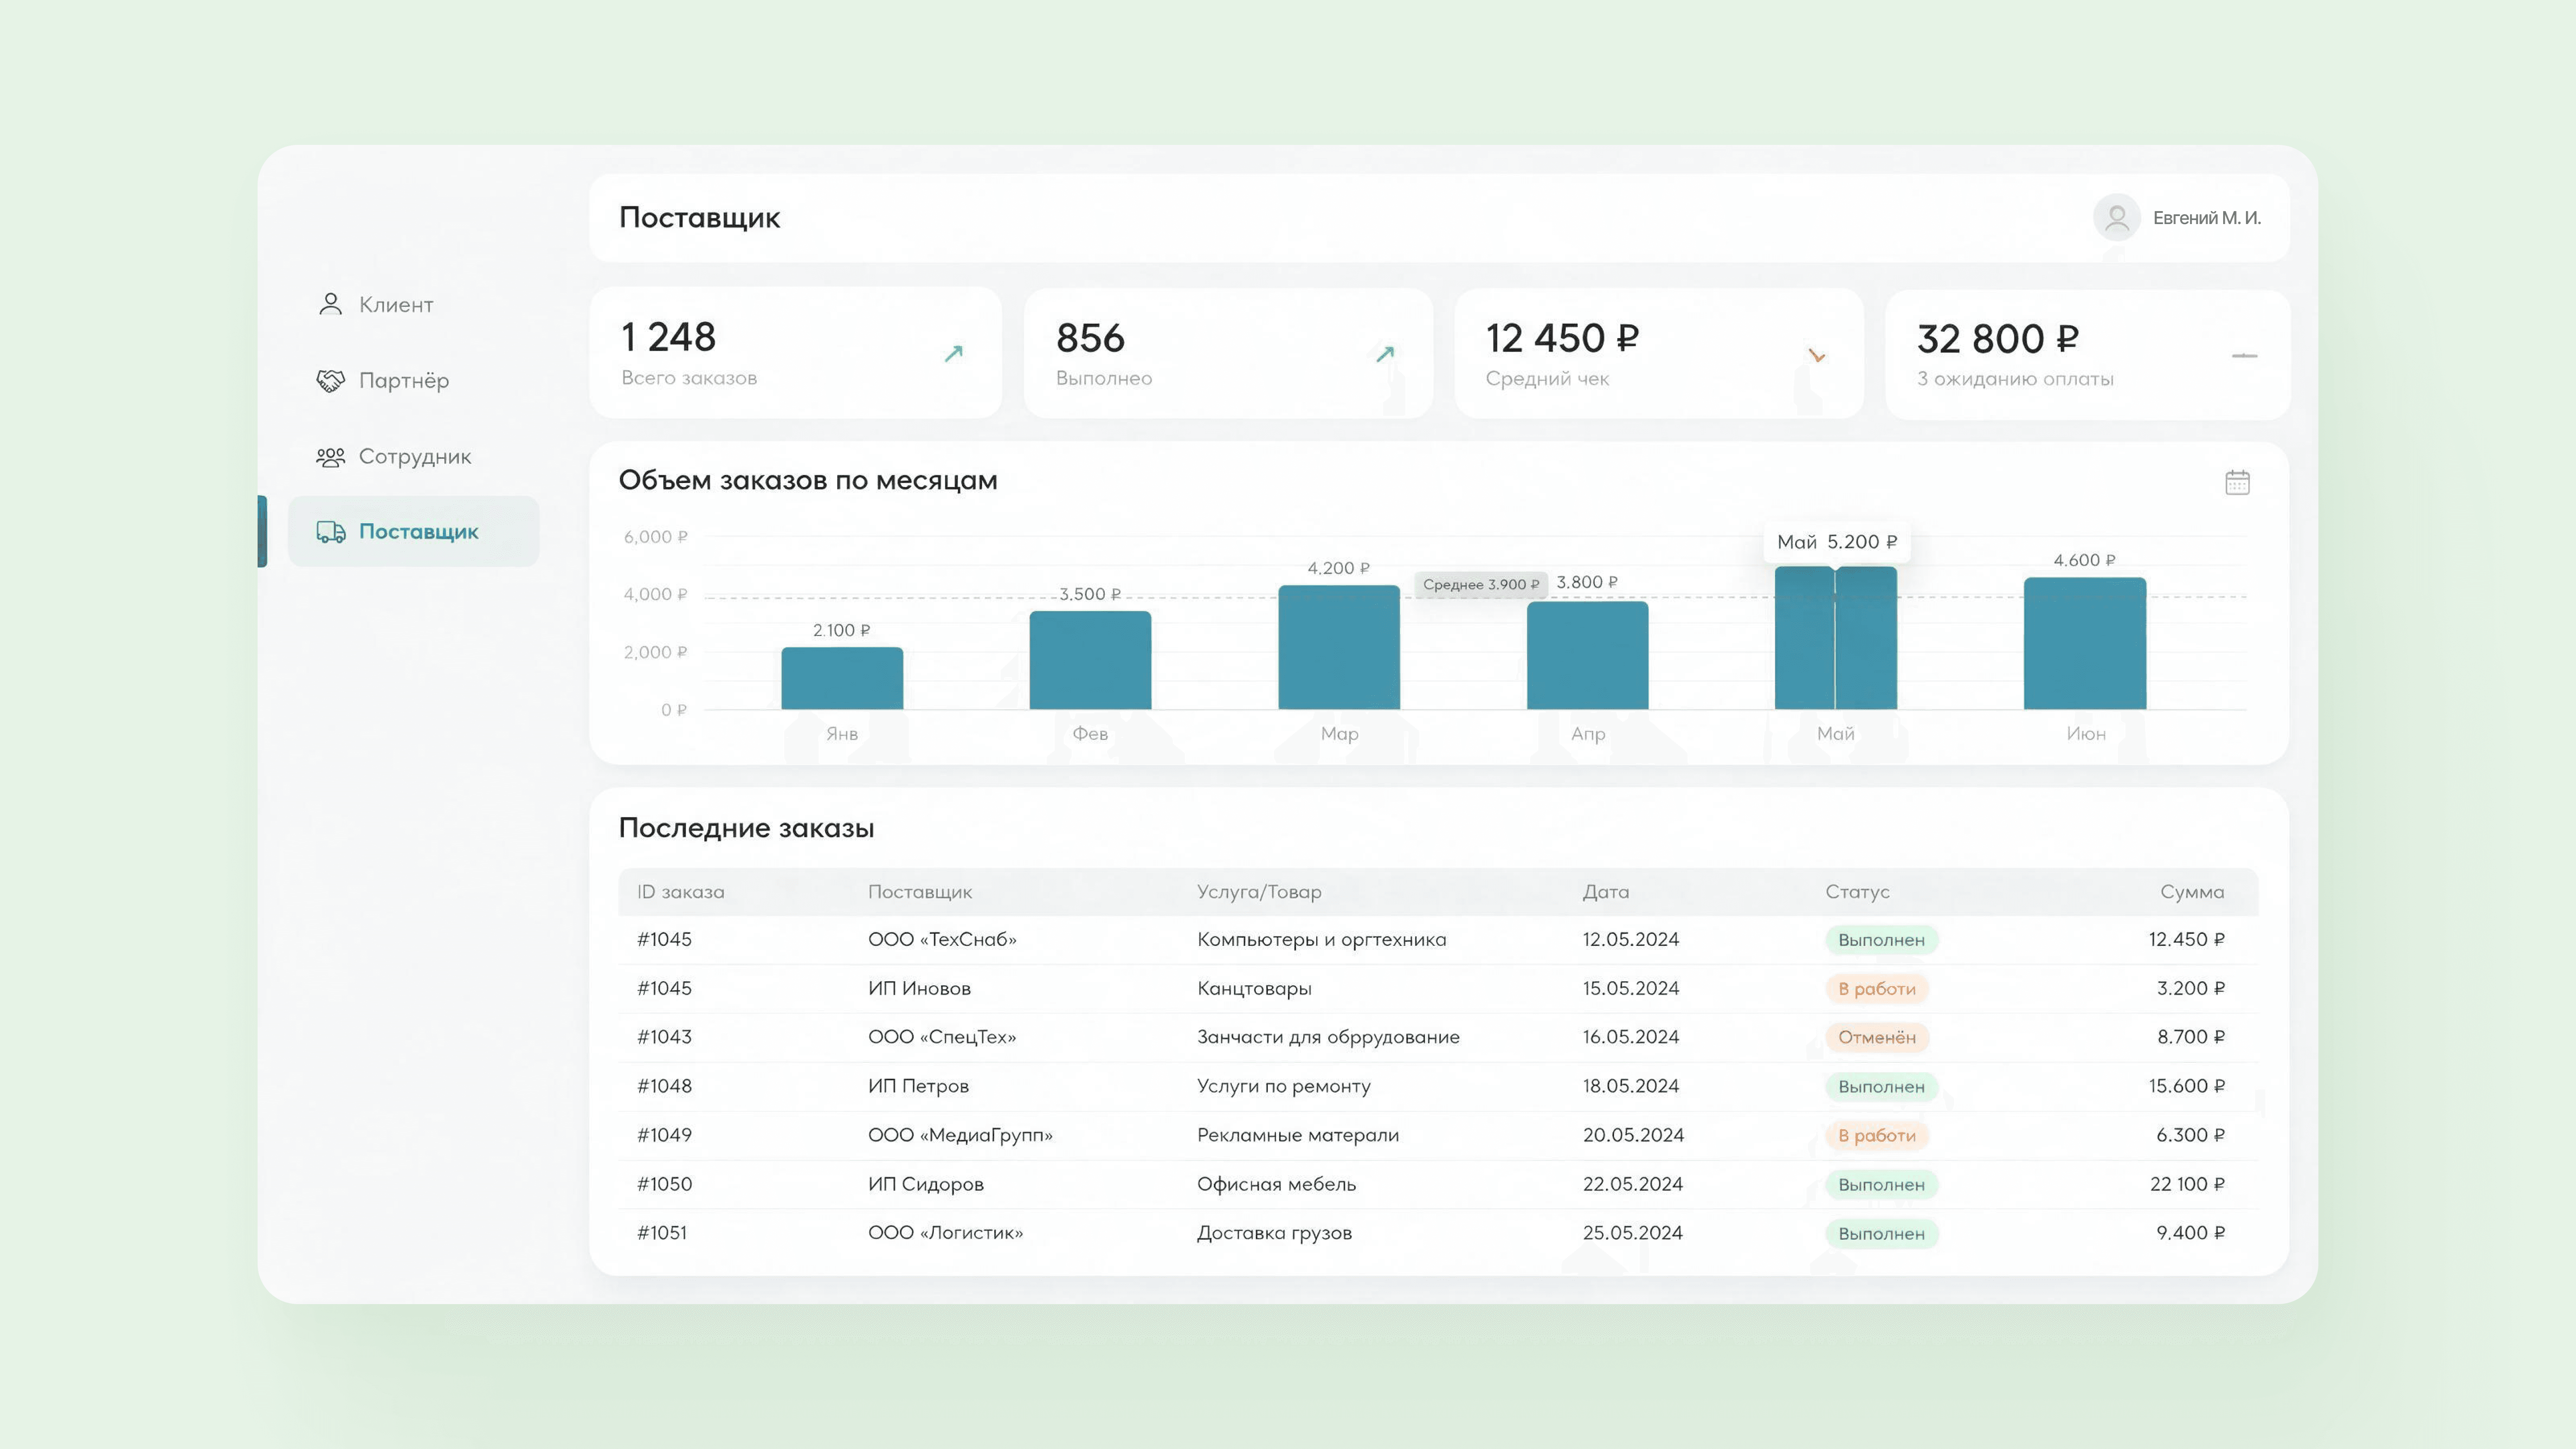Sort by the Услуга/Товар column header
The image size is (2576, 1449).
click(x=1259, y=892)
